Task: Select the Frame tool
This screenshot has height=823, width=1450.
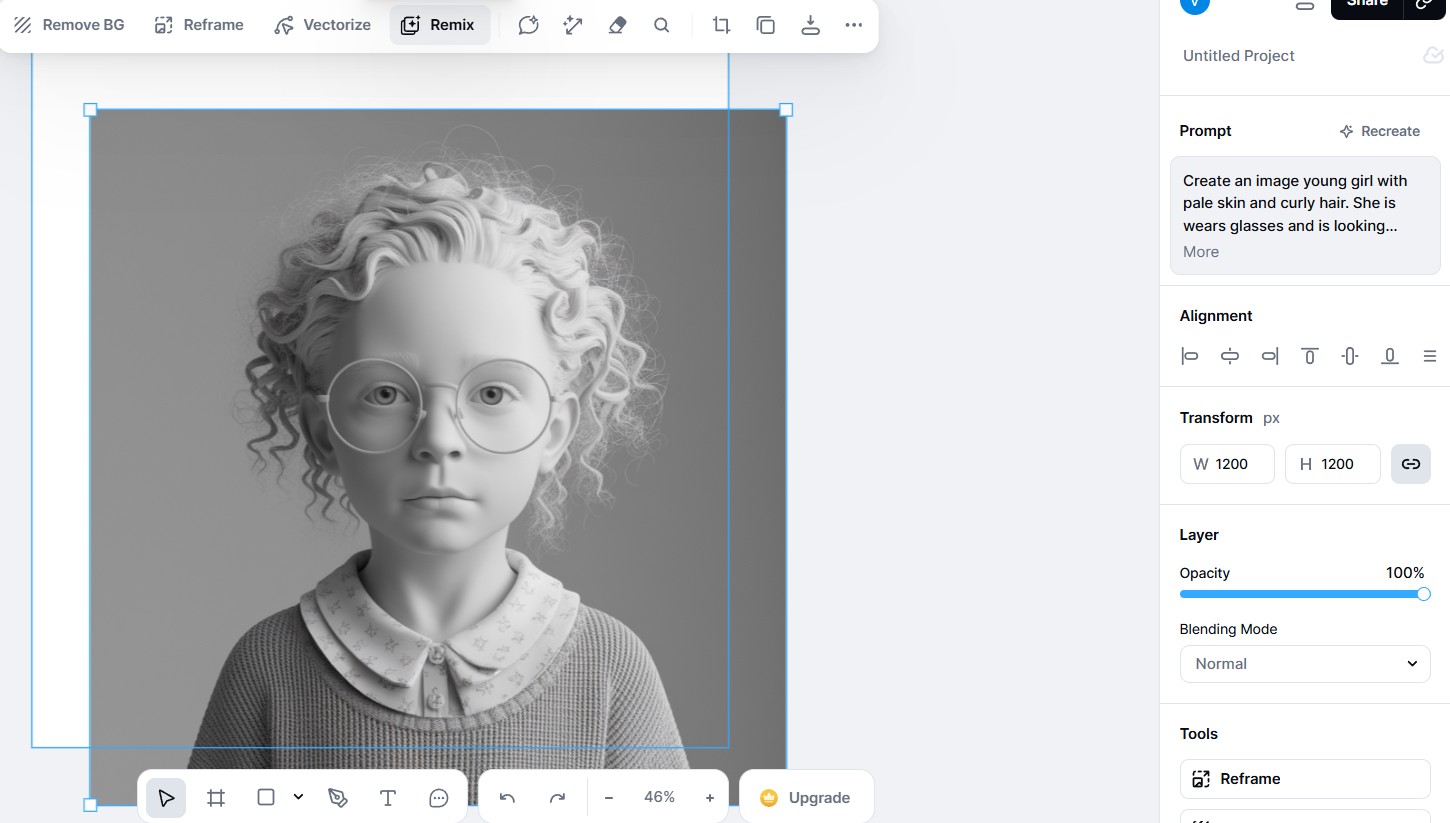Action: 216,797
